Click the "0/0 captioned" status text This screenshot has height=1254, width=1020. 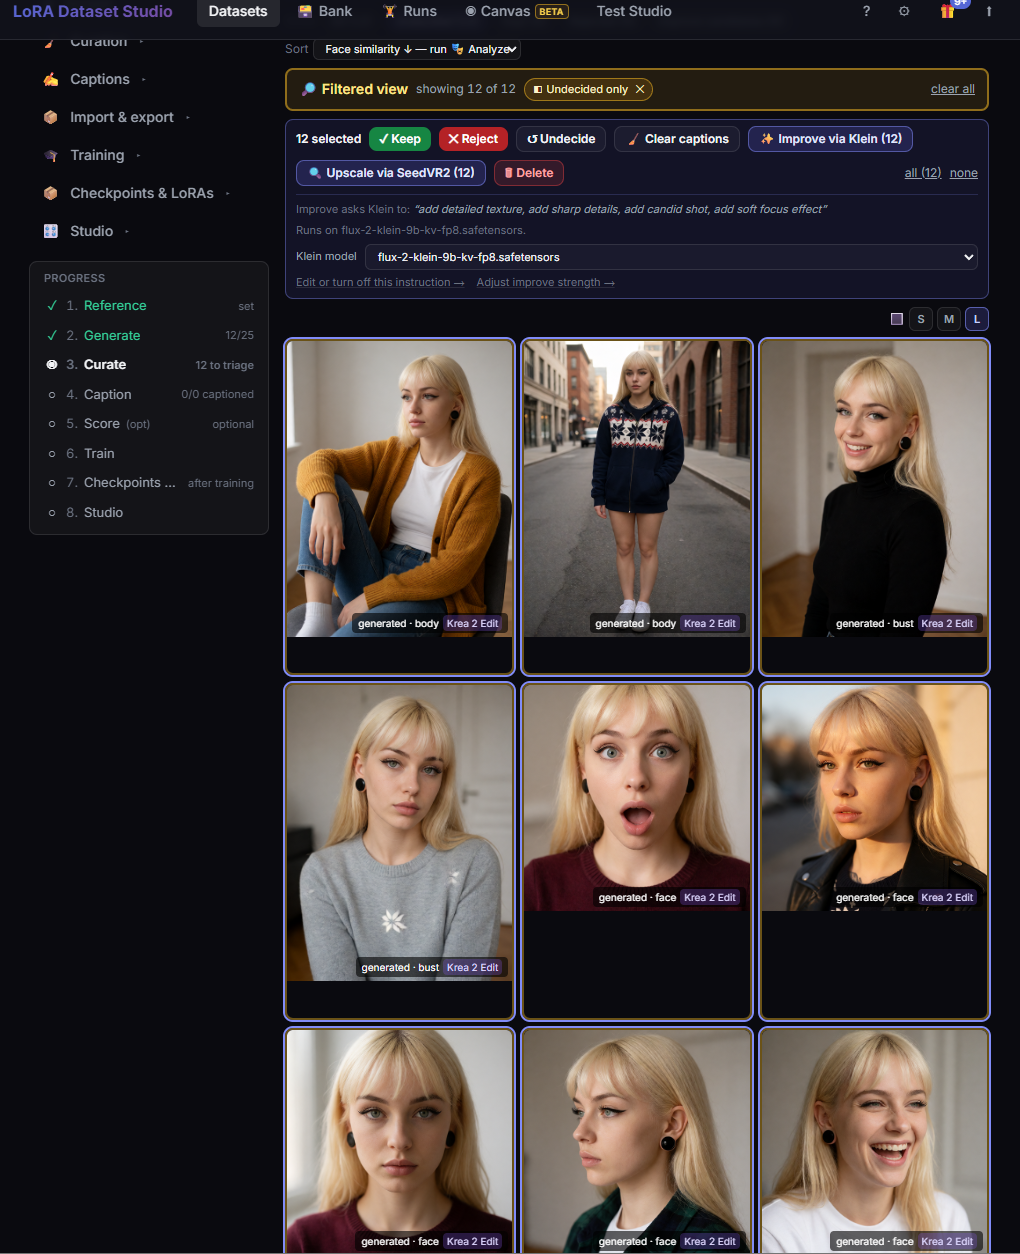[218, 395]
